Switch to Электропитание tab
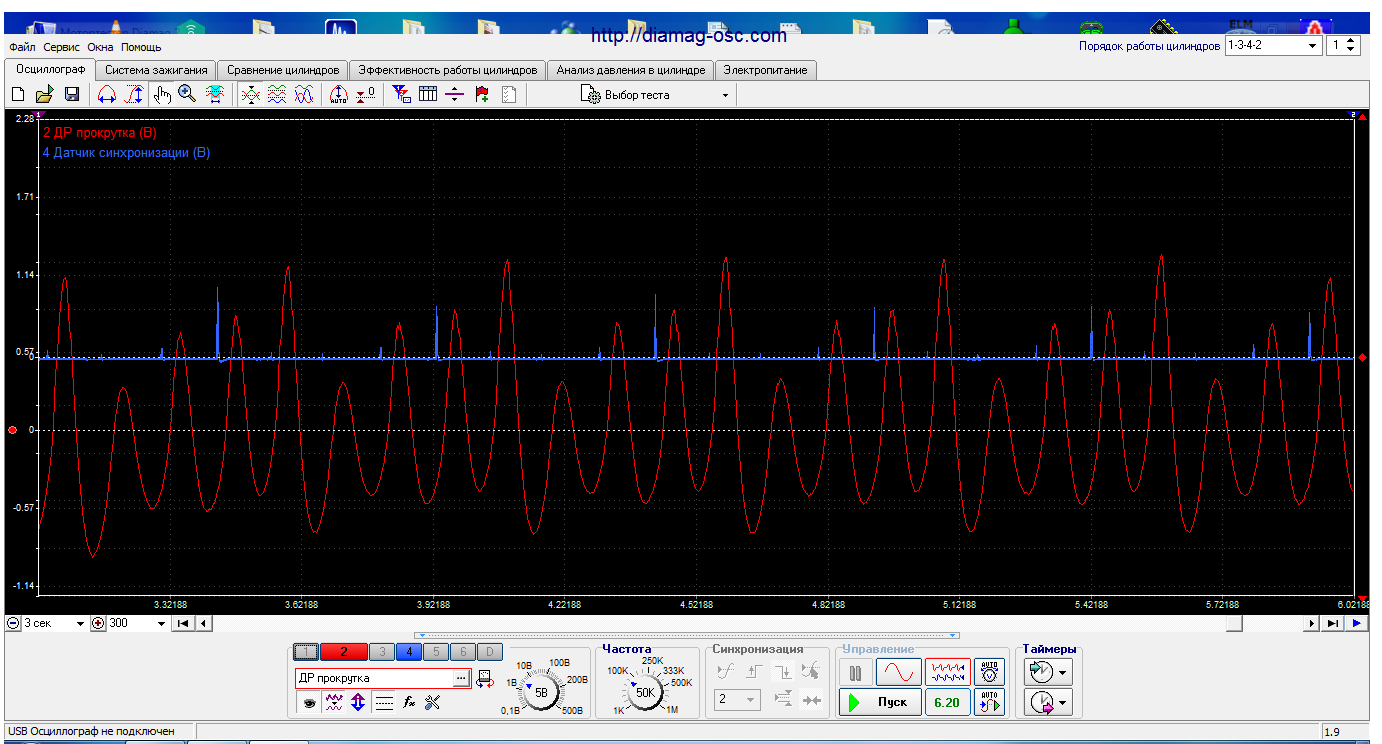Image resolution: width=1382 pixels, height=744 pixels. (x=766, y=70)
